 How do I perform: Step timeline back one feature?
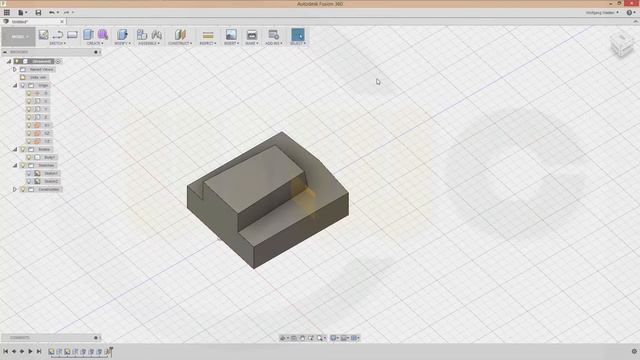pyautogui.click(x=14, y=351)
